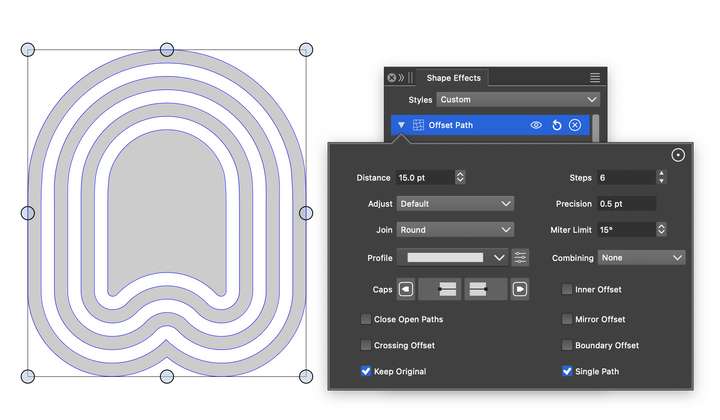Open the Styles Custom dropdown
Screen dimensions: 720x420
[518, 100]
